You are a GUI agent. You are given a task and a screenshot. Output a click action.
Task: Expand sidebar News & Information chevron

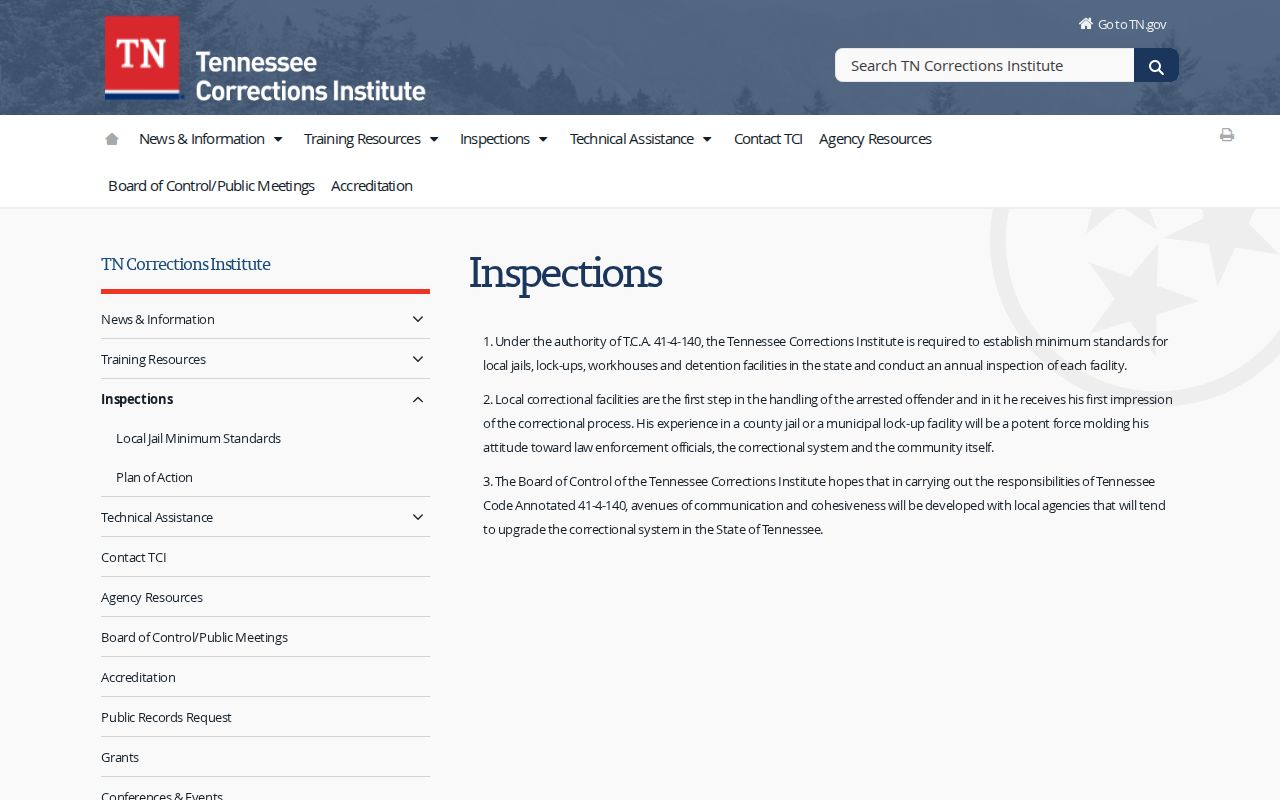click(418, 319)
